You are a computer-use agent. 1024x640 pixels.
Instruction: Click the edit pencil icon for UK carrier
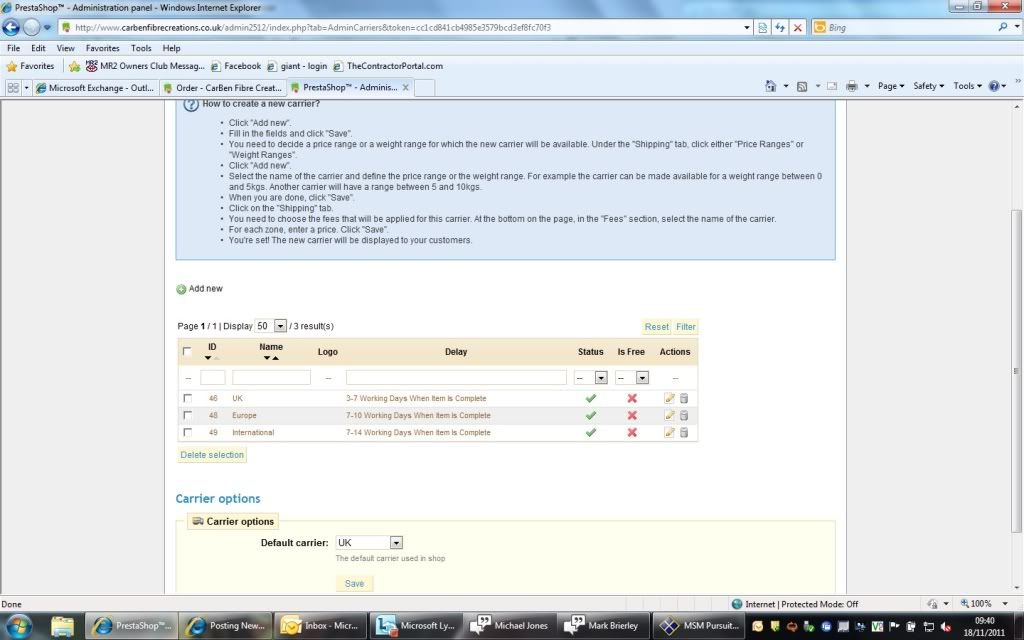670,398
